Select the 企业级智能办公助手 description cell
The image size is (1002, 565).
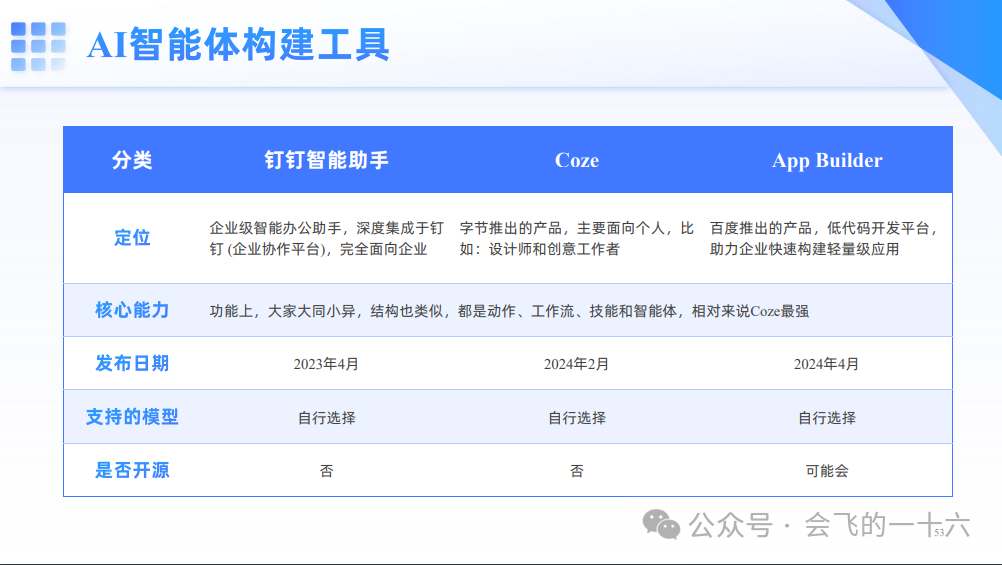pyautogui.click(x=327, y=238)
